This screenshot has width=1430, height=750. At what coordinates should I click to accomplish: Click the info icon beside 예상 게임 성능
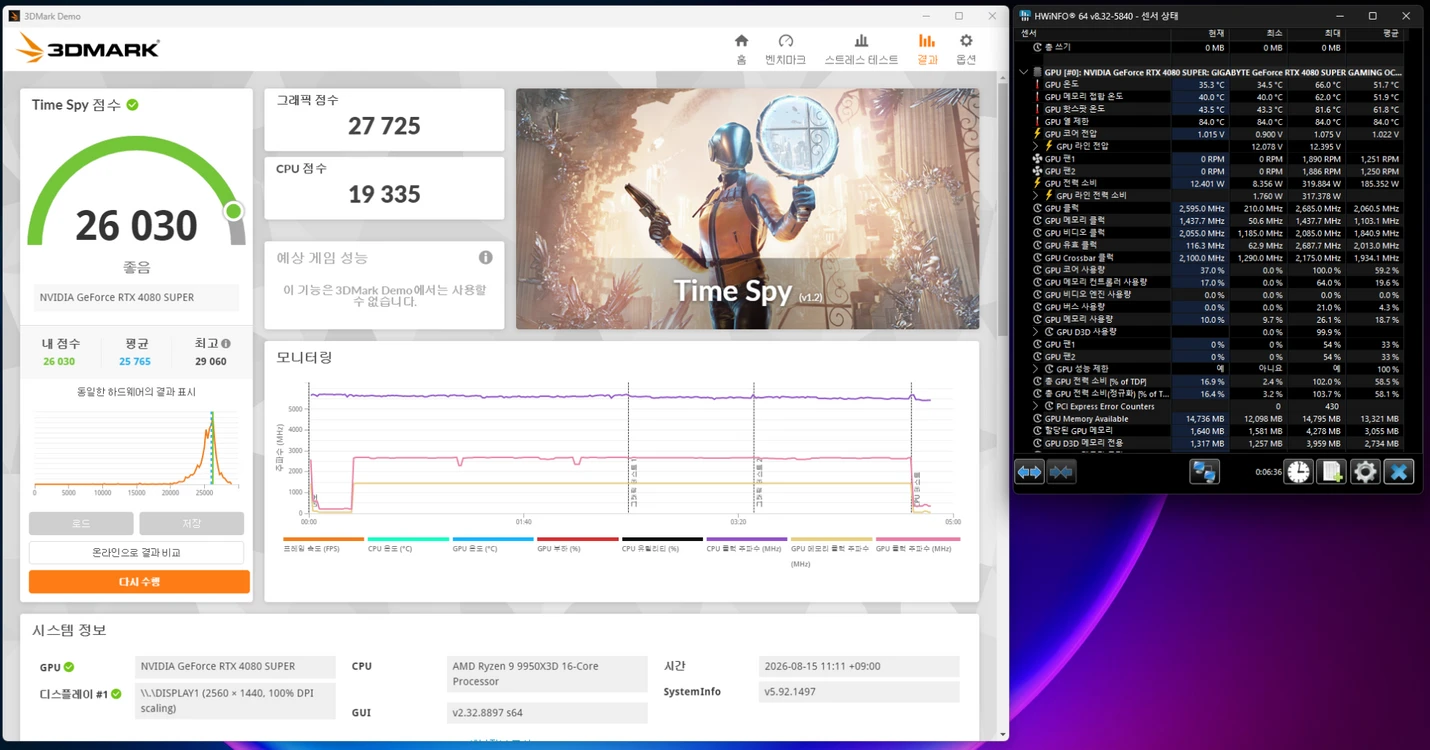(x=486, y=257)
